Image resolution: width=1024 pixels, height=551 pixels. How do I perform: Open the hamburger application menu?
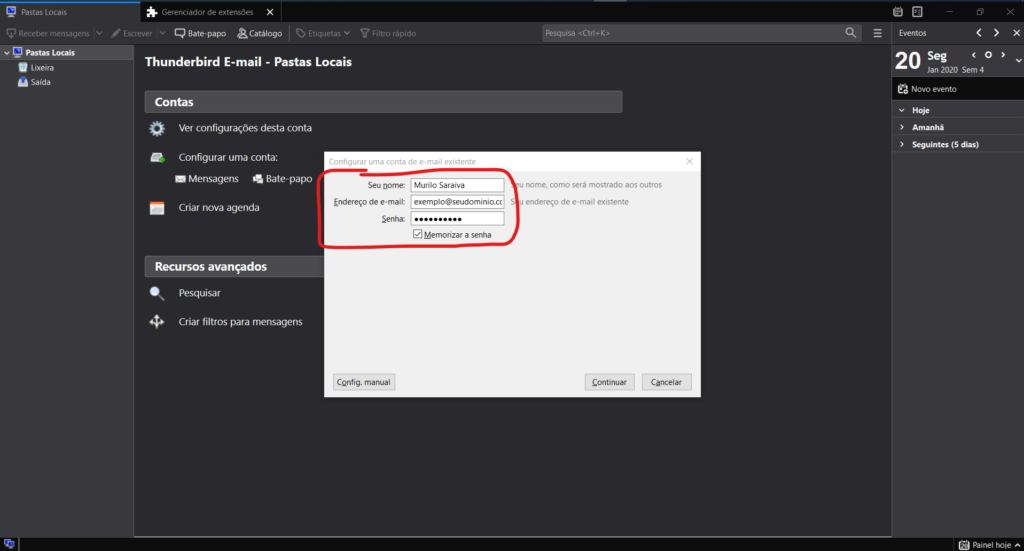[x=877, y=33]
